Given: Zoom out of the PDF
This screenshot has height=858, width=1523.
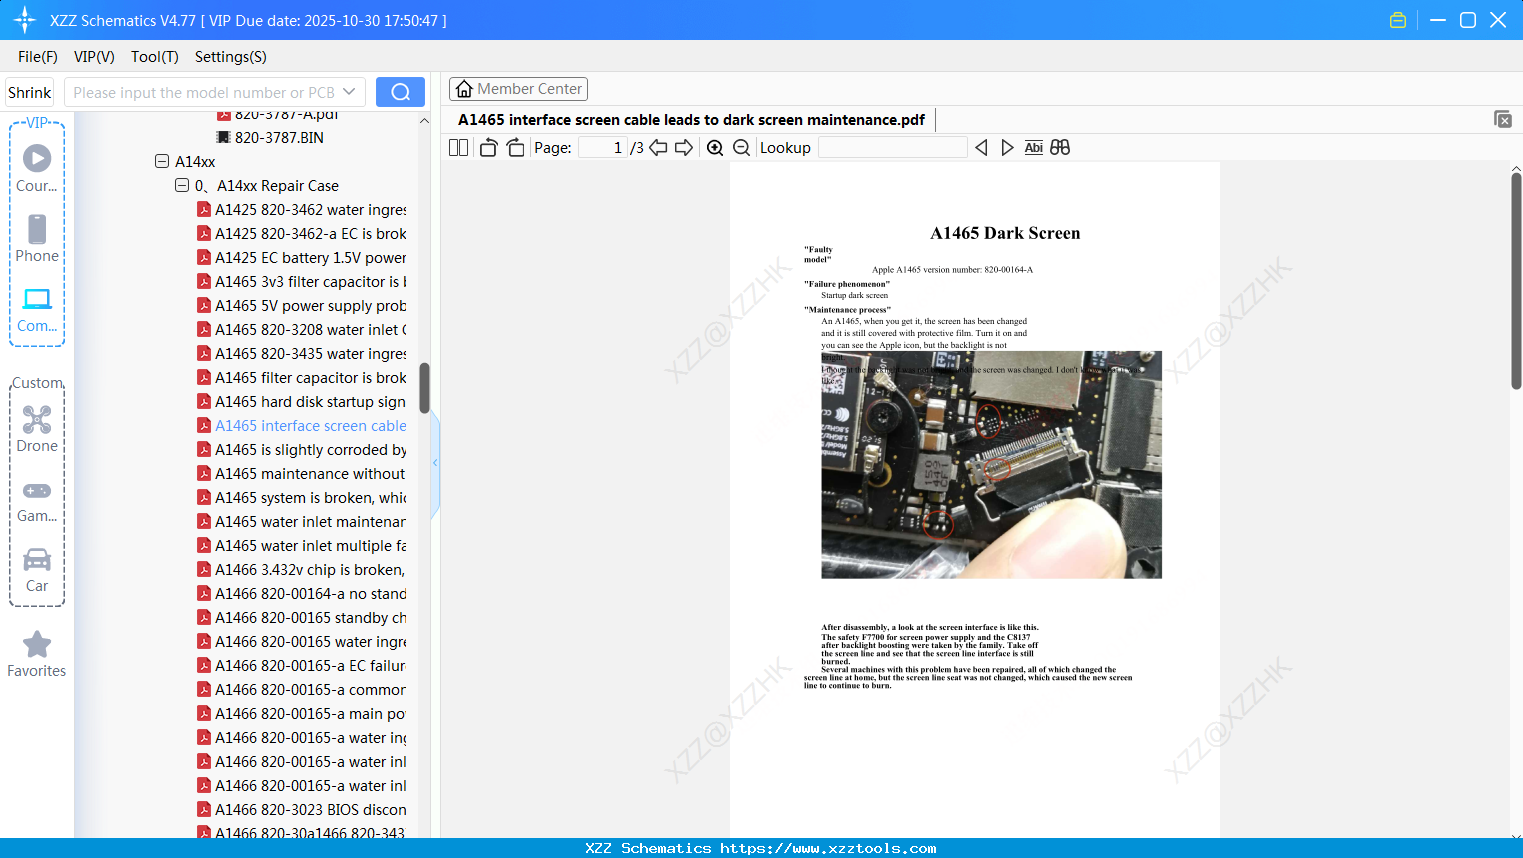Looking at the screenshot, I should click(741, 148).
